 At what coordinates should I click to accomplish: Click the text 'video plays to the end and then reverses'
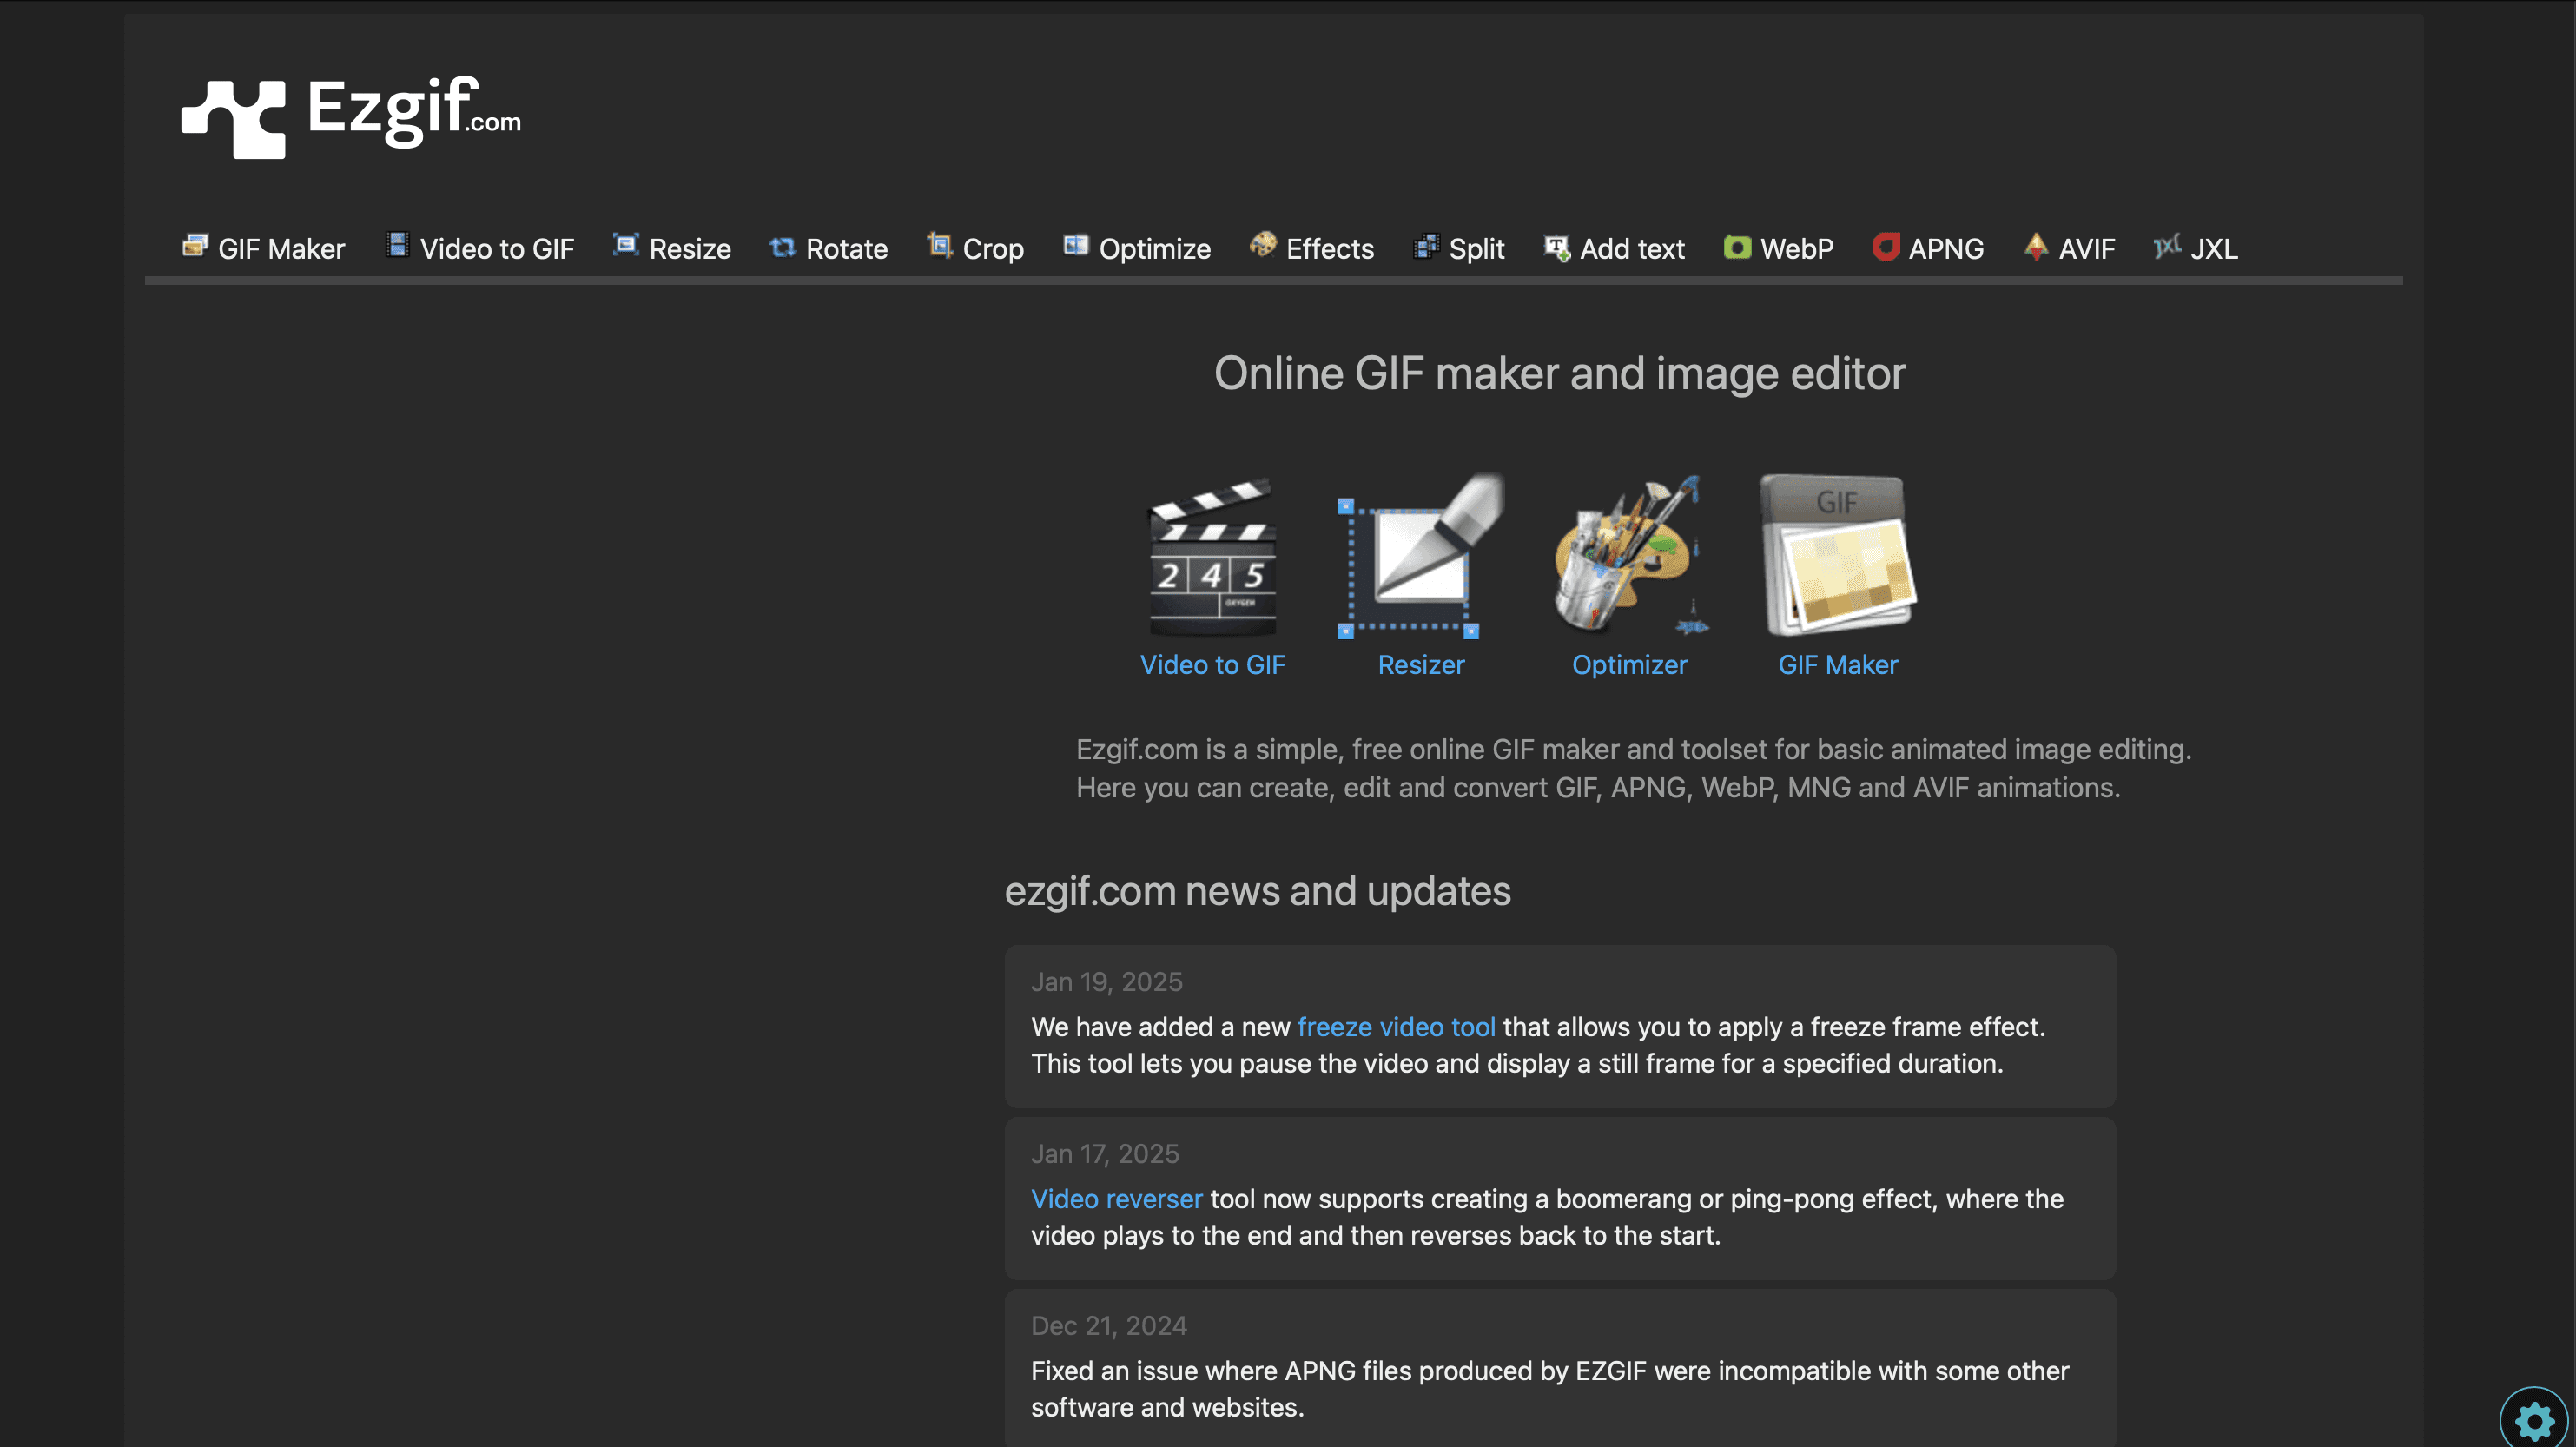tap(1376, 1236)
